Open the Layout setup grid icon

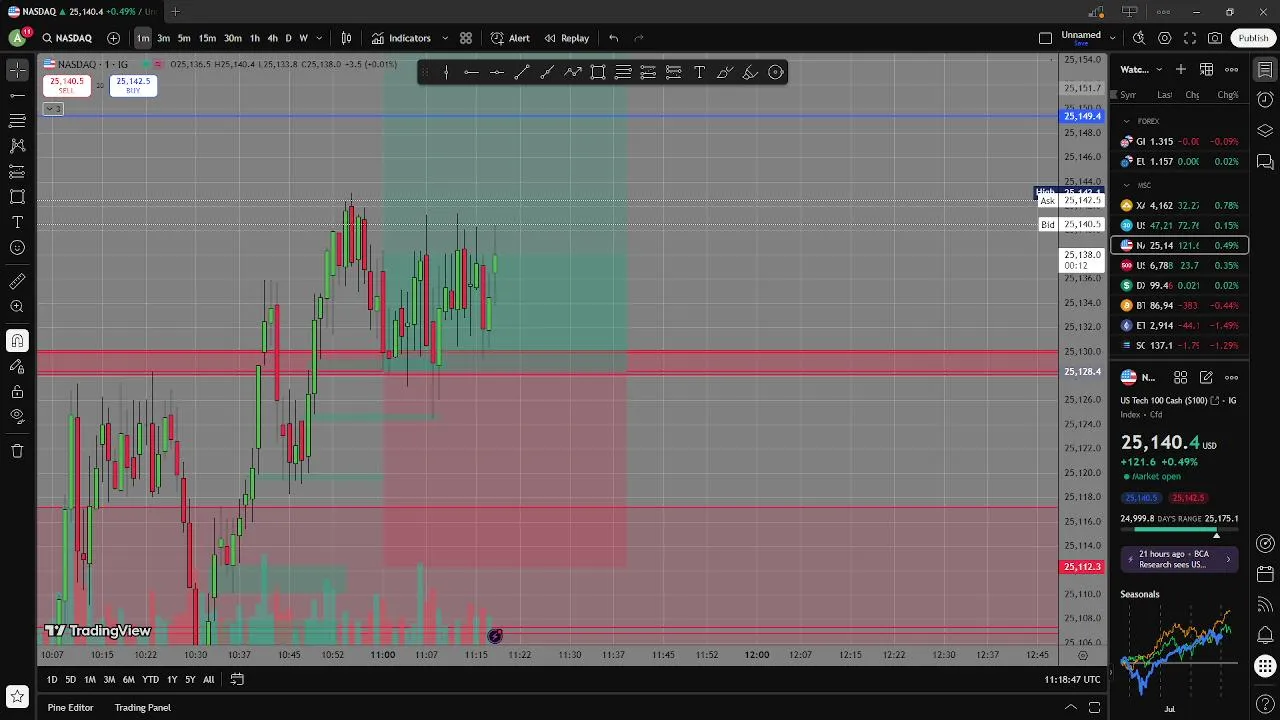point(1045,38)
